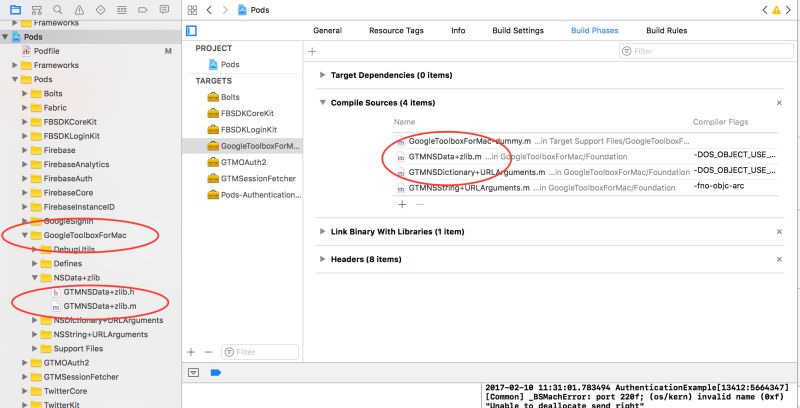This screenshot has height=408, width=800.
Task: Expand Link Binary With Libraries section
Action: pos(322,232)
